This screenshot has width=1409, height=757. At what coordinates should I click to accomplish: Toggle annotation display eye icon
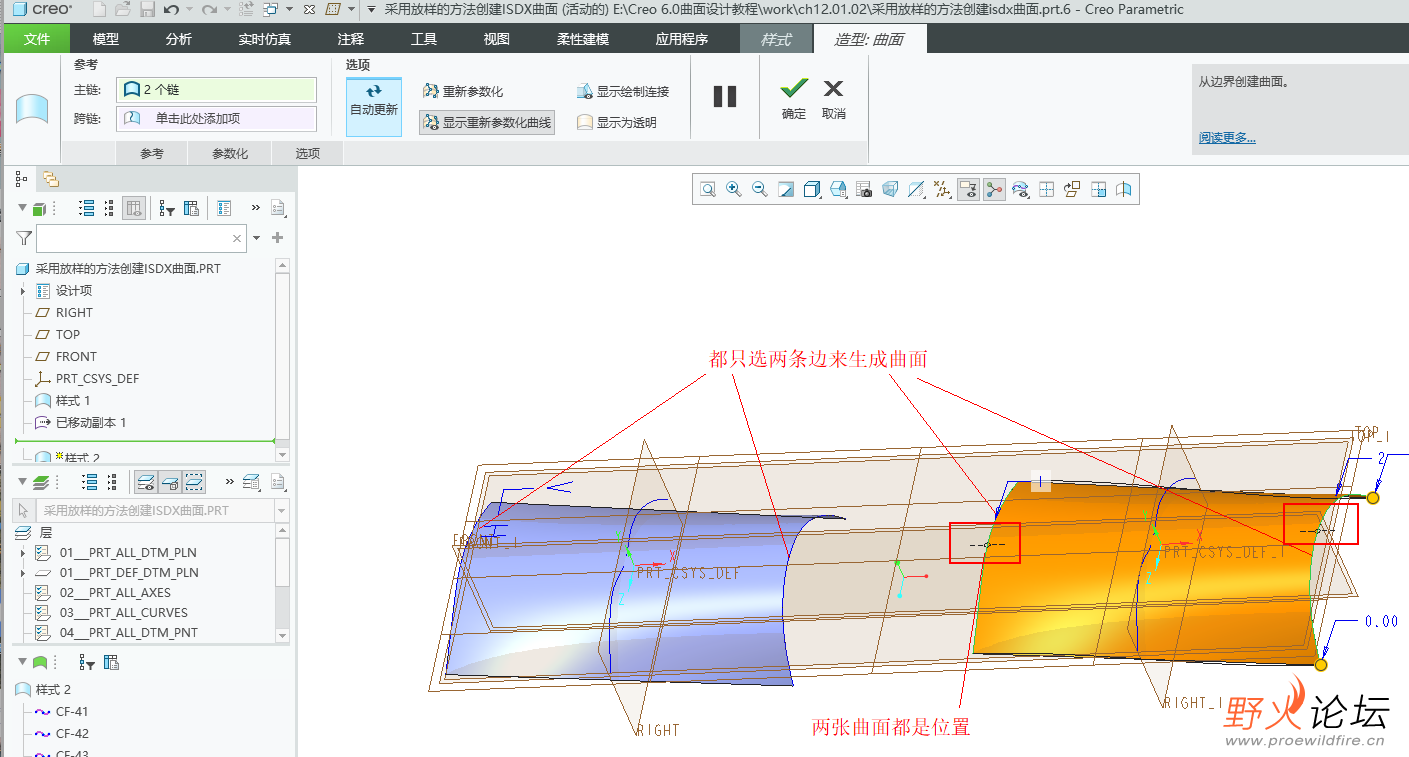pos(968,189)
